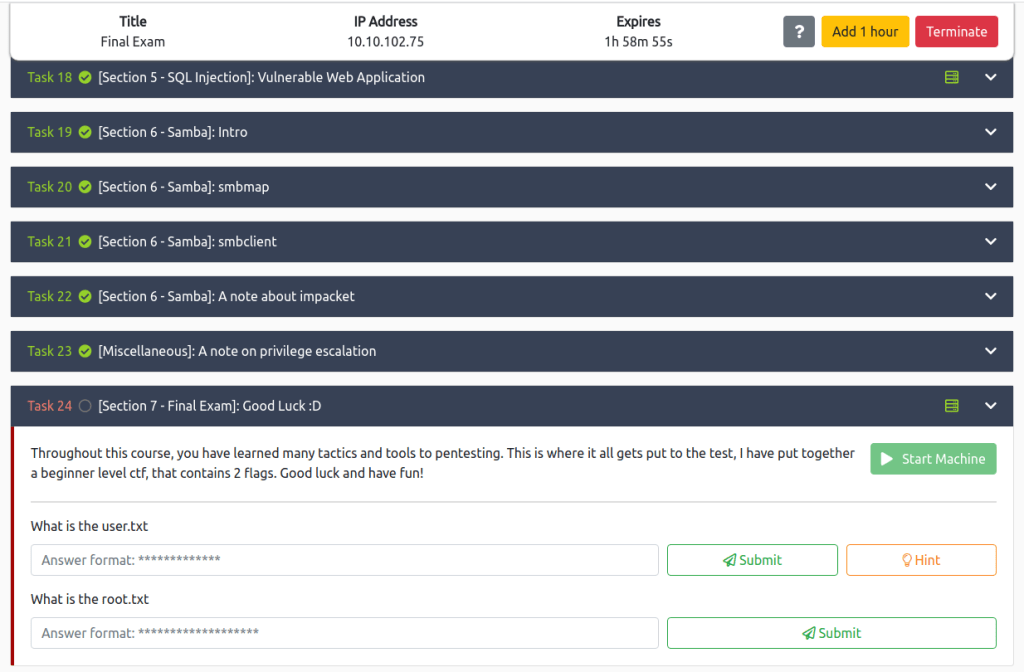Click the Task 18 green checkmark
Viewport: 1024px width, 672px height.
click(85, 77)
